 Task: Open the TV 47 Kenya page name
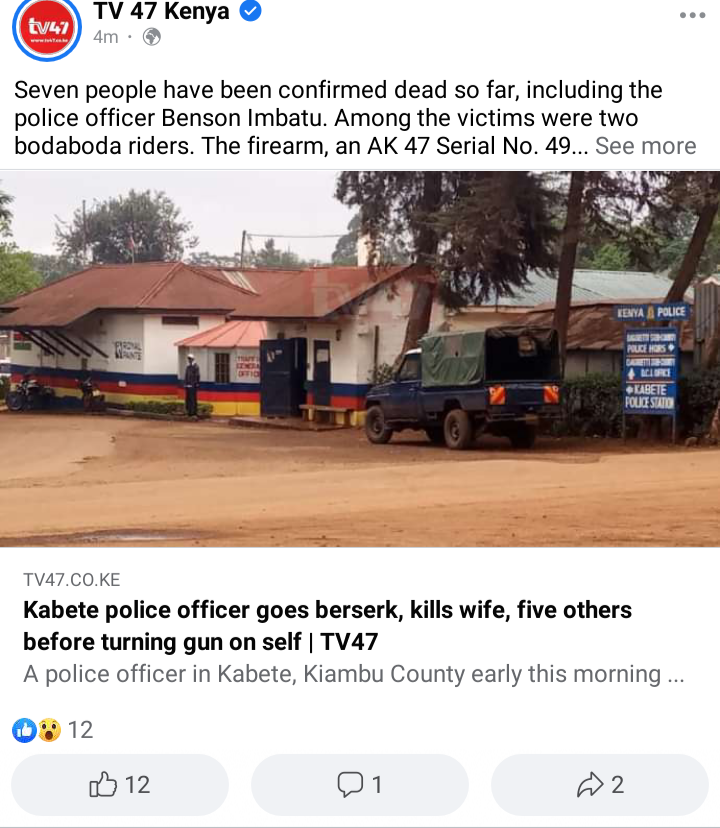click(162, 11)
